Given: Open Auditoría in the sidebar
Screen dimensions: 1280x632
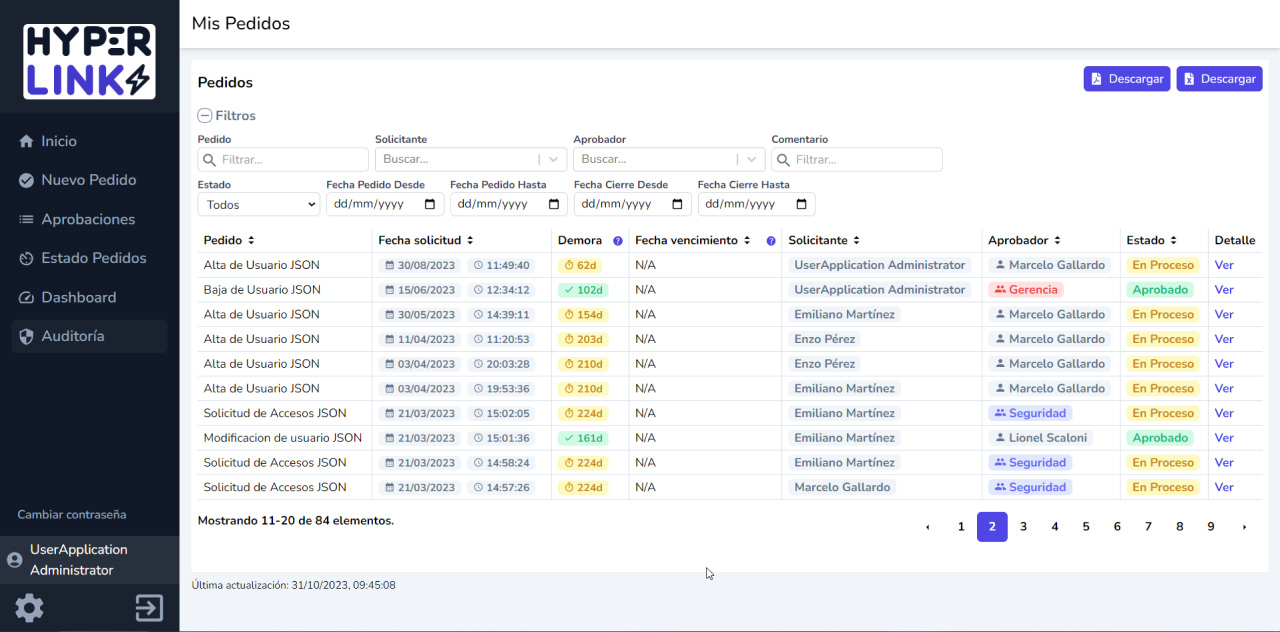Looking at the screenshot, I should click(x=72, y=336).
